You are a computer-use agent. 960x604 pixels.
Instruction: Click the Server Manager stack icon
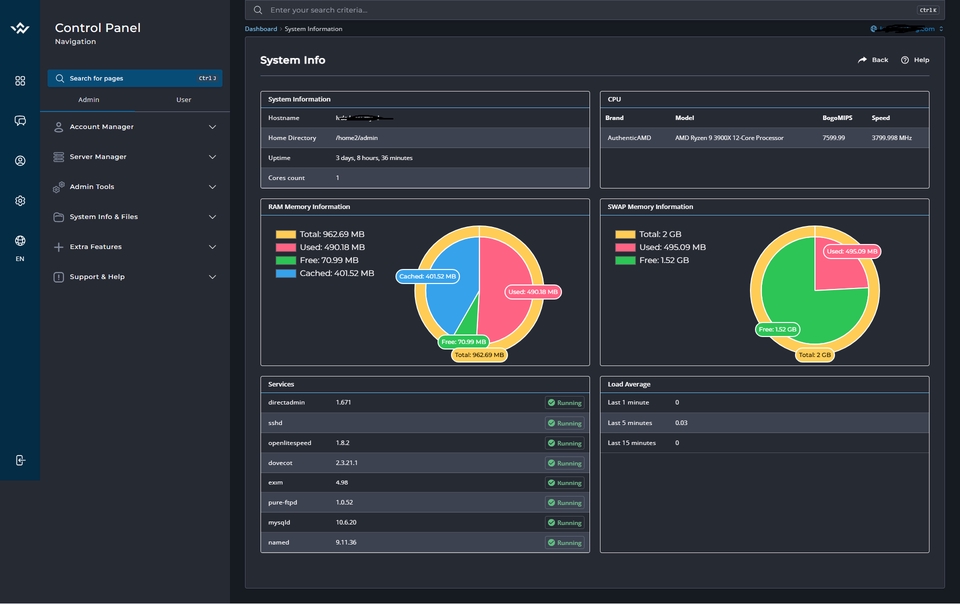(x=58, y=157)
